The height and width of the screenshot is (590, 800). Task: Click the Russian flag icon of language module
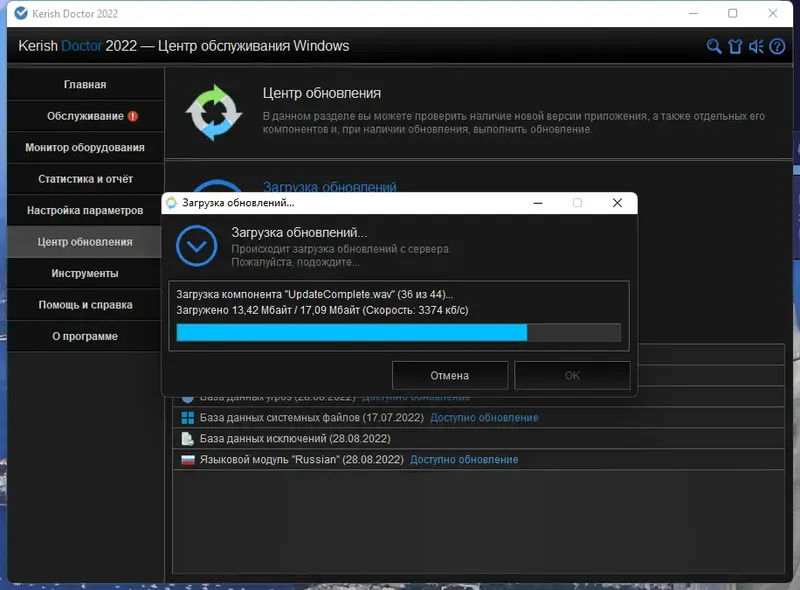click(188, 460)
